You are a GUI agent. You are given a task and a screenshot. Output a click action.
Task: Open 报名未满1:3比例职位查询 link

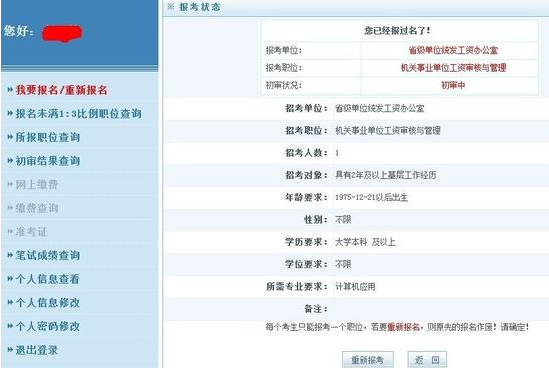78,114
